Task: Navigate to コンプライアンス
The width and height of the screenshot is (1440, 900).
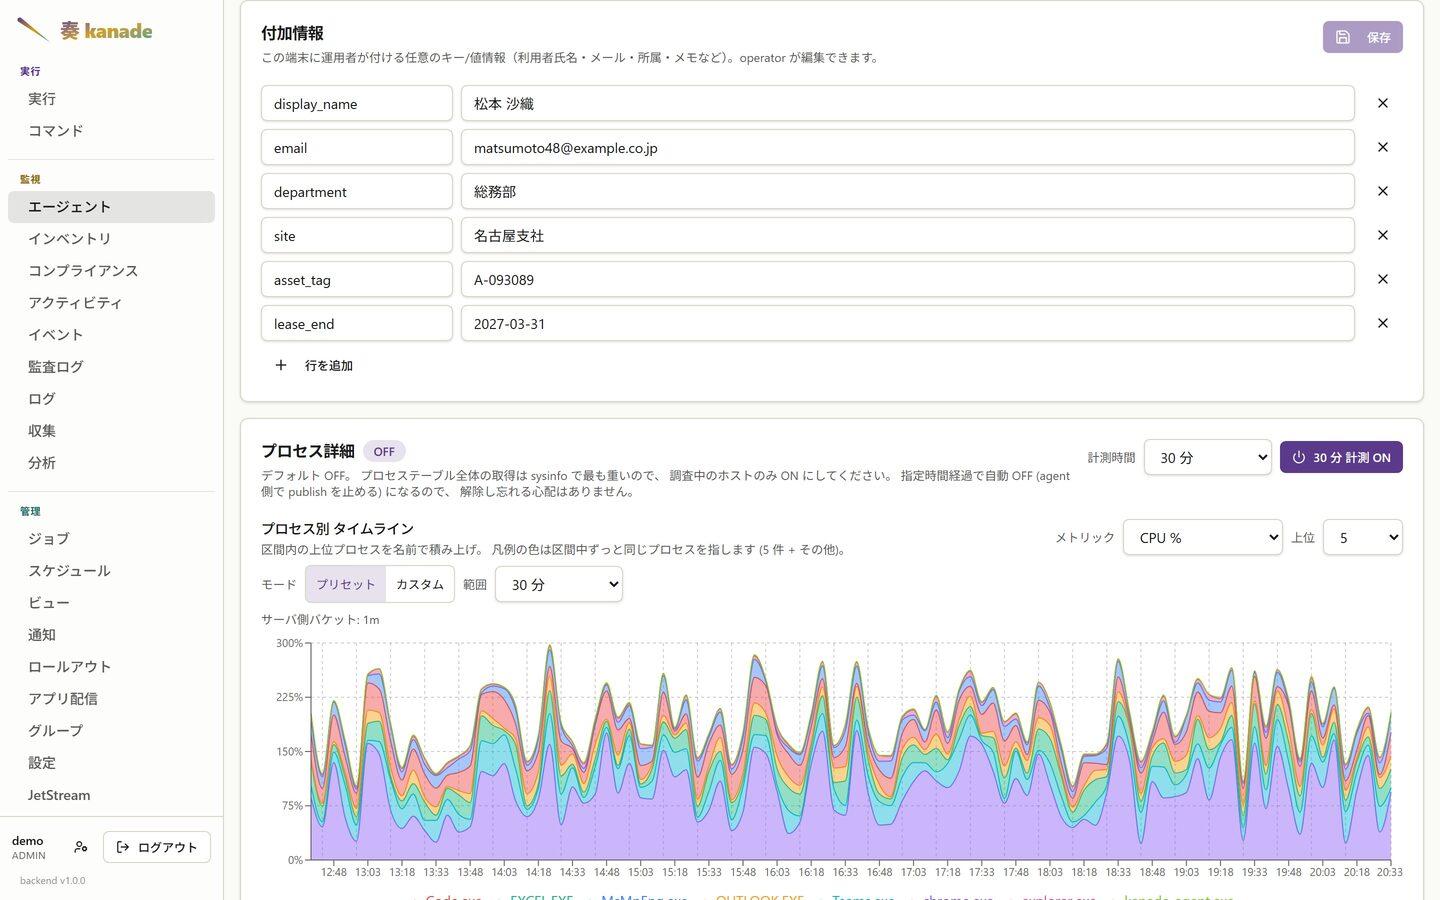Action: coord(111,271)
